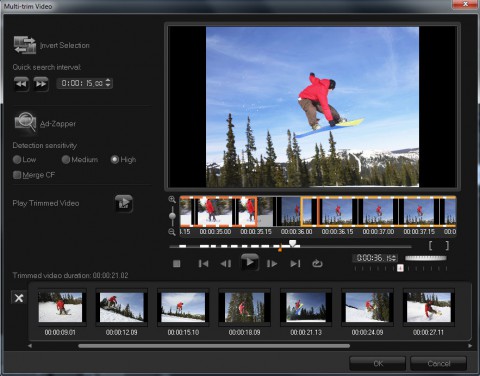Zoom in on the timeline strip
The height and width of the screenshot is (376, 480).
point(172,200)
